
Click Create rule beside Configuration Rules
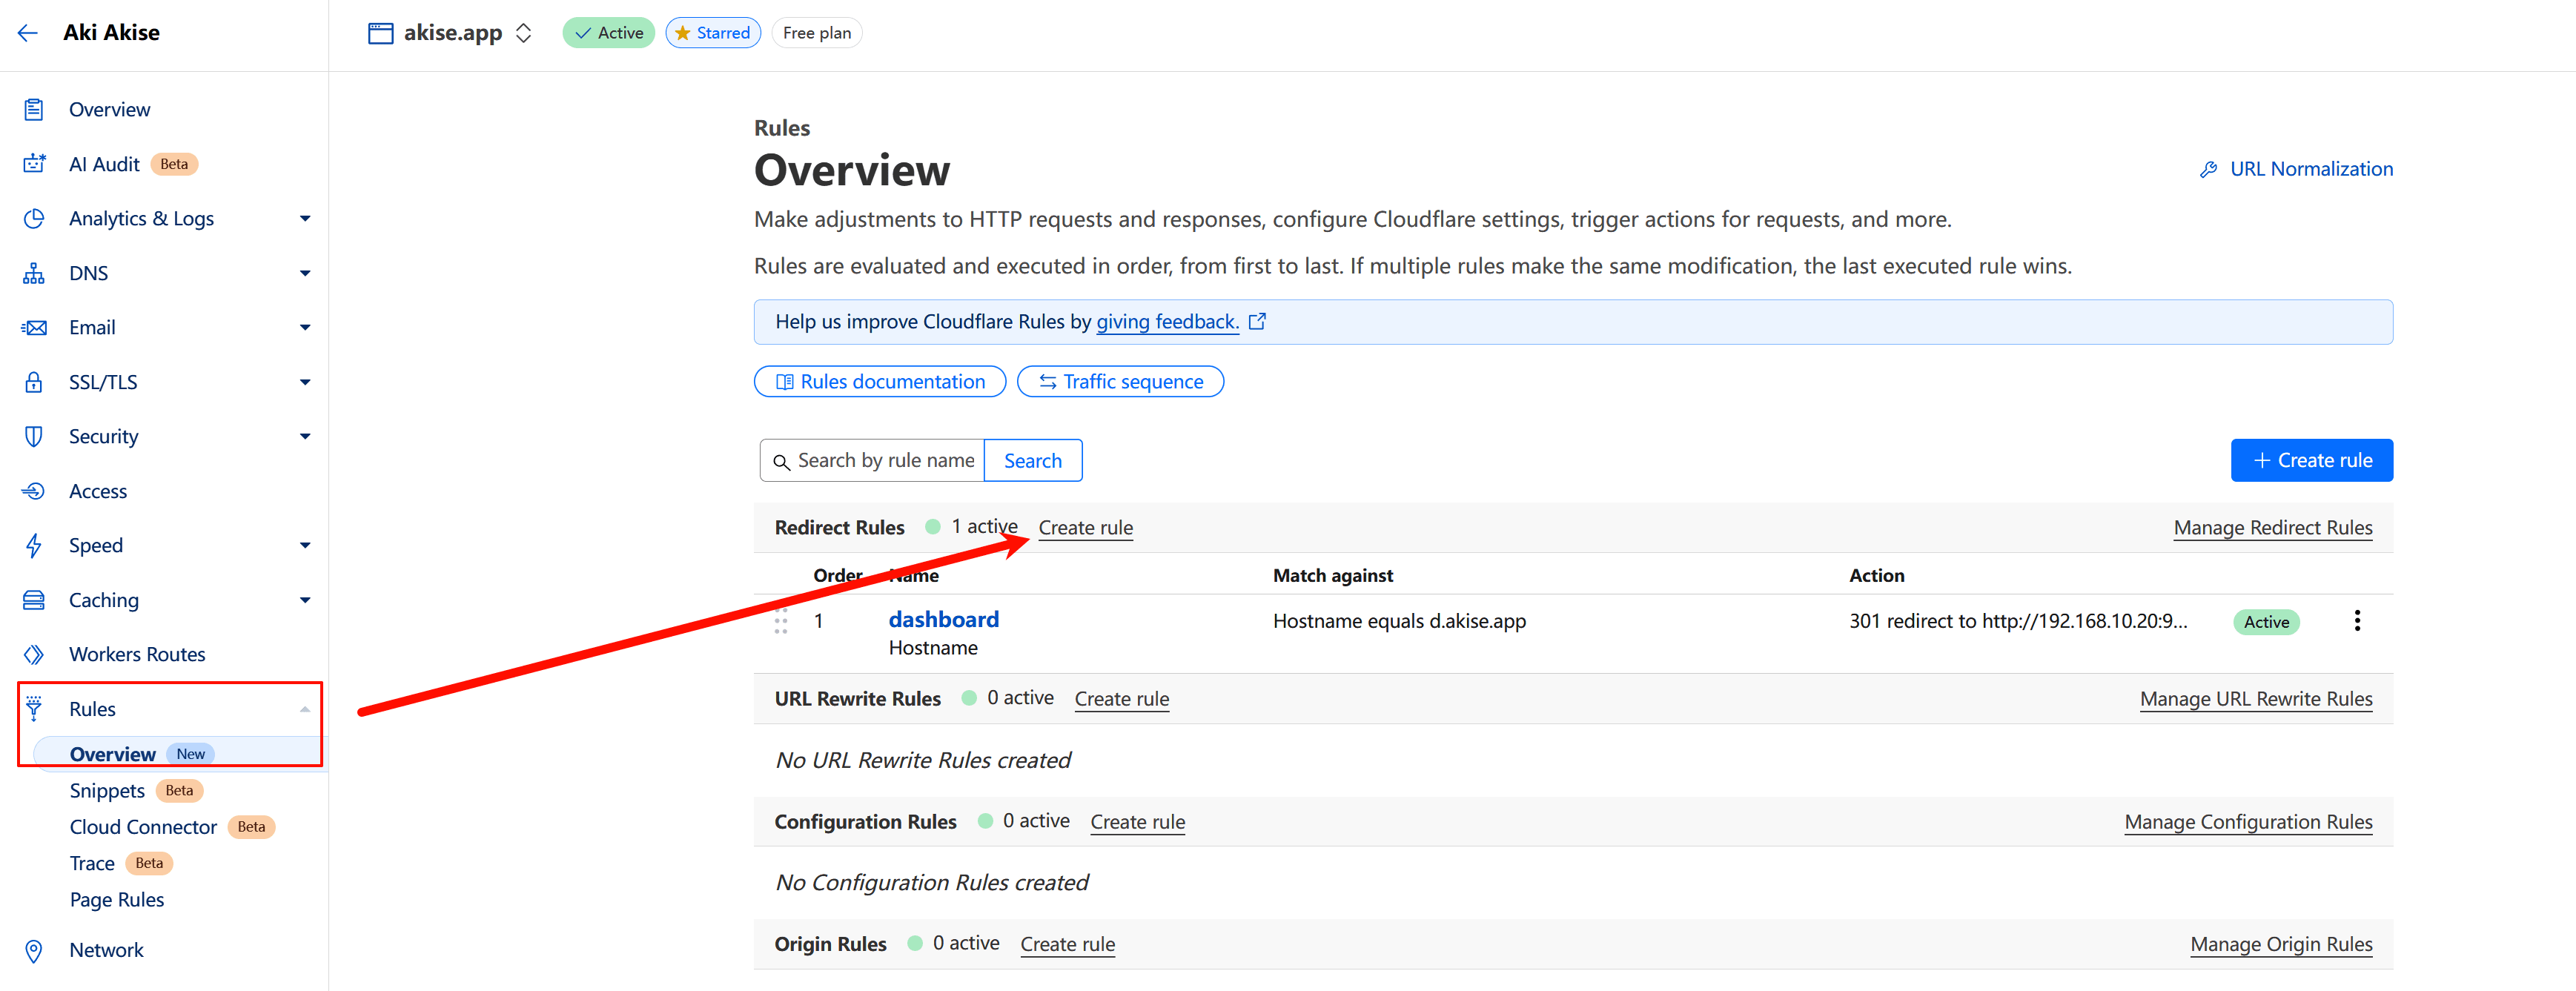[1137, 822]
